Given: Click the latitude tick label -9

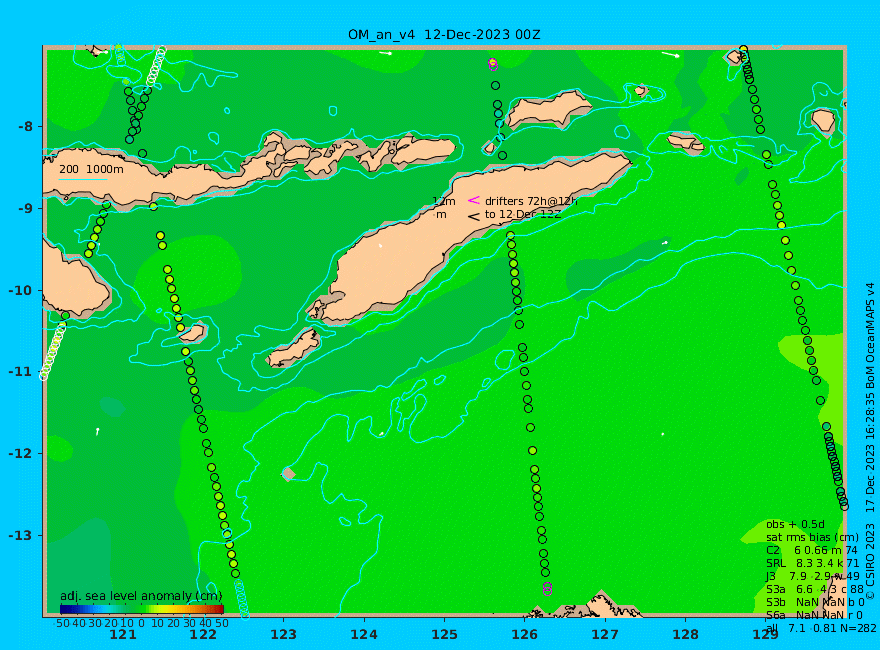Looking at the screenshot, I should pos(25,208).
